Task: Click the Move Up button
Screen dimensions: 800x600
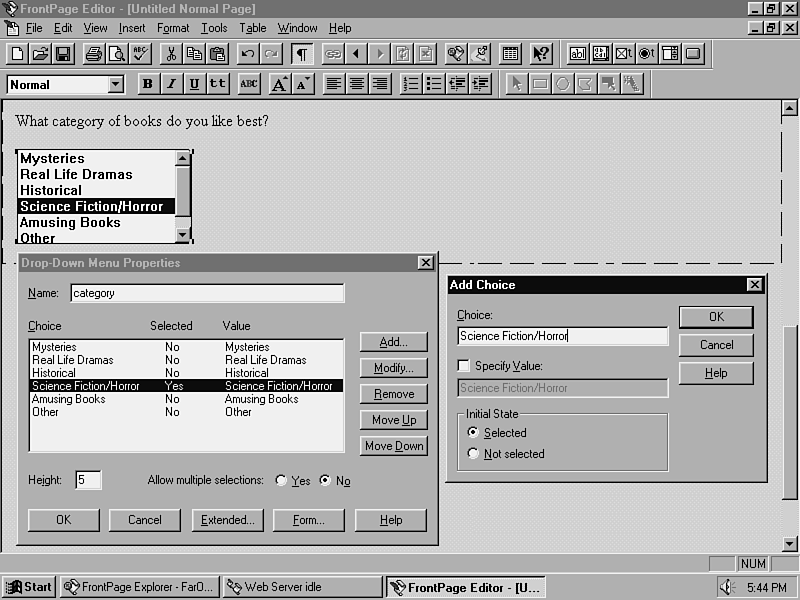Action: (394, 420)
